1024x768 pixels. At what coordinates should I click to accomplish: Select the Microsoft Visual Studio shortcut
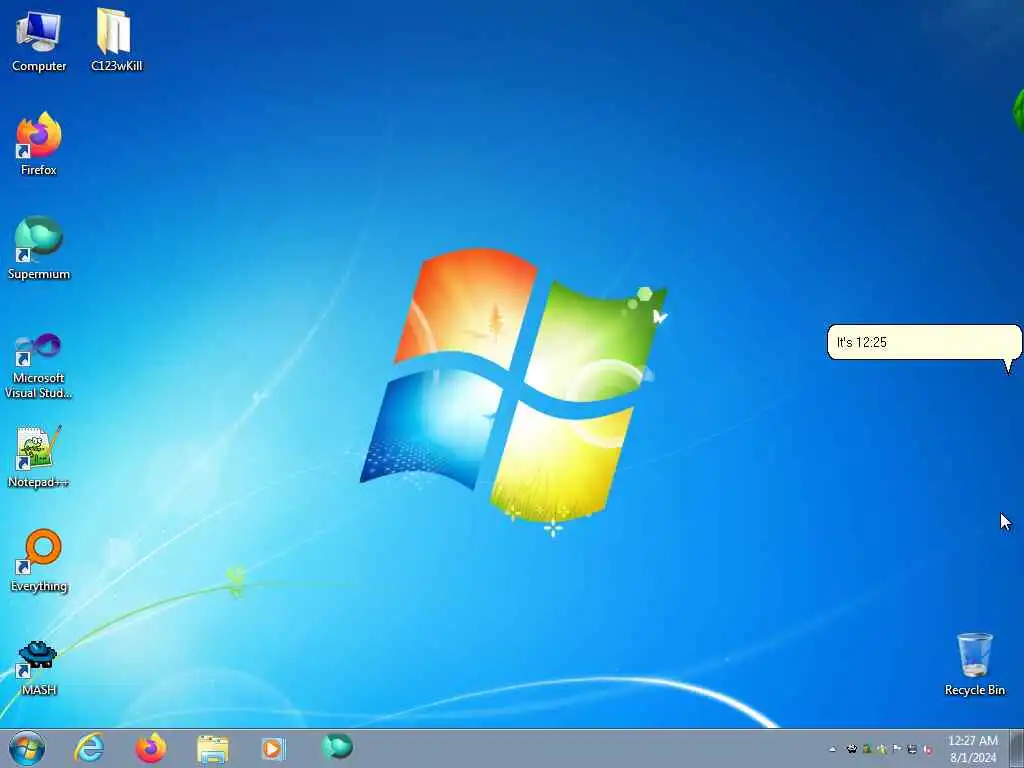[39, 366]
